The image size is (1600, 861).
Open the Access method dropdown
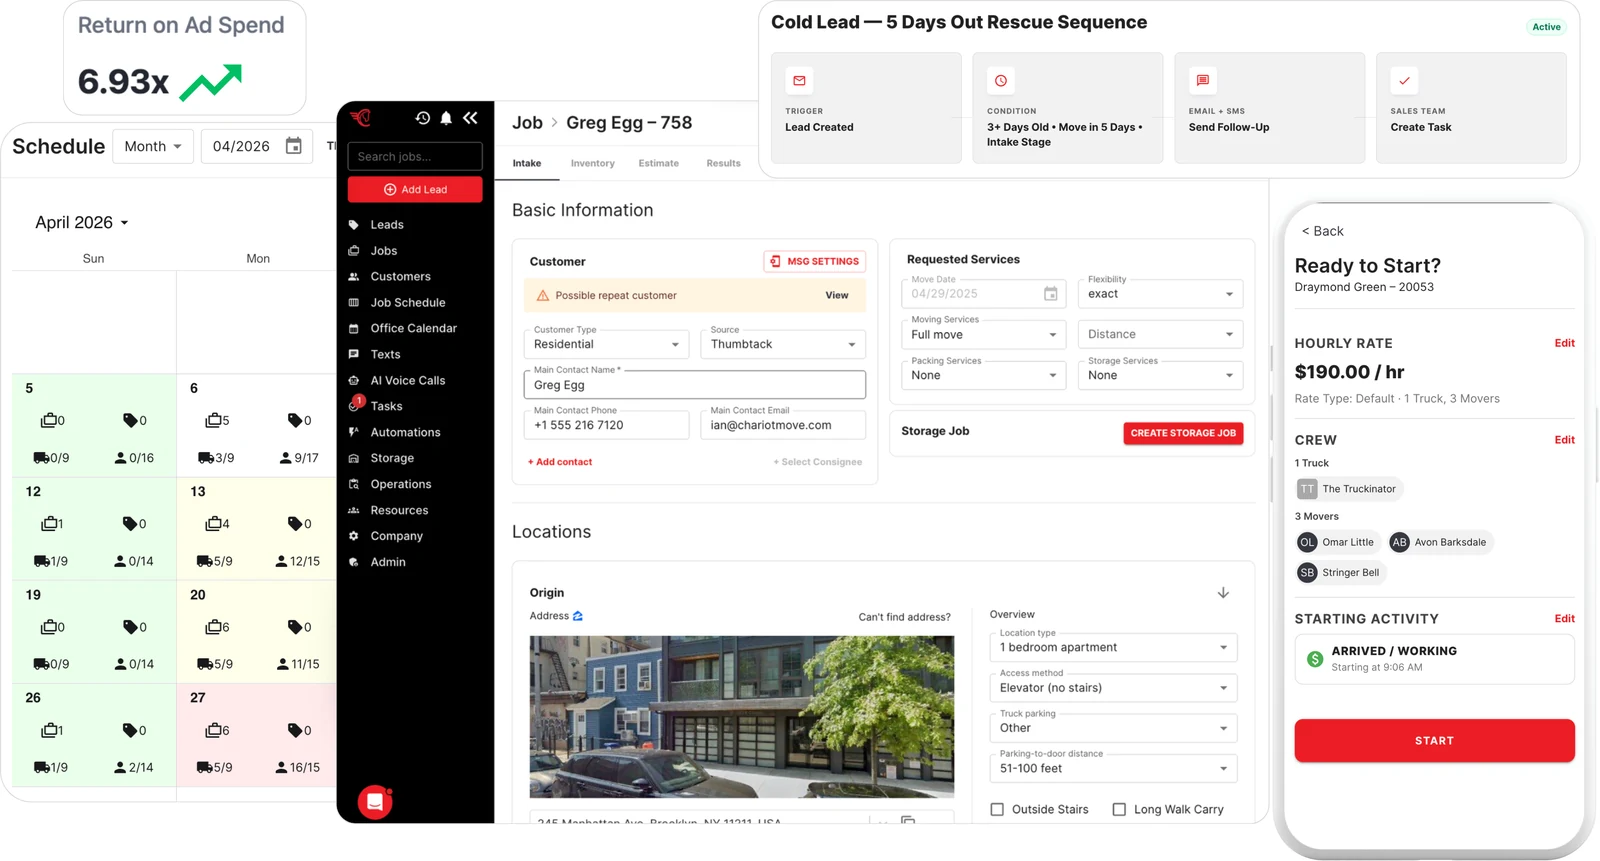1113,688
